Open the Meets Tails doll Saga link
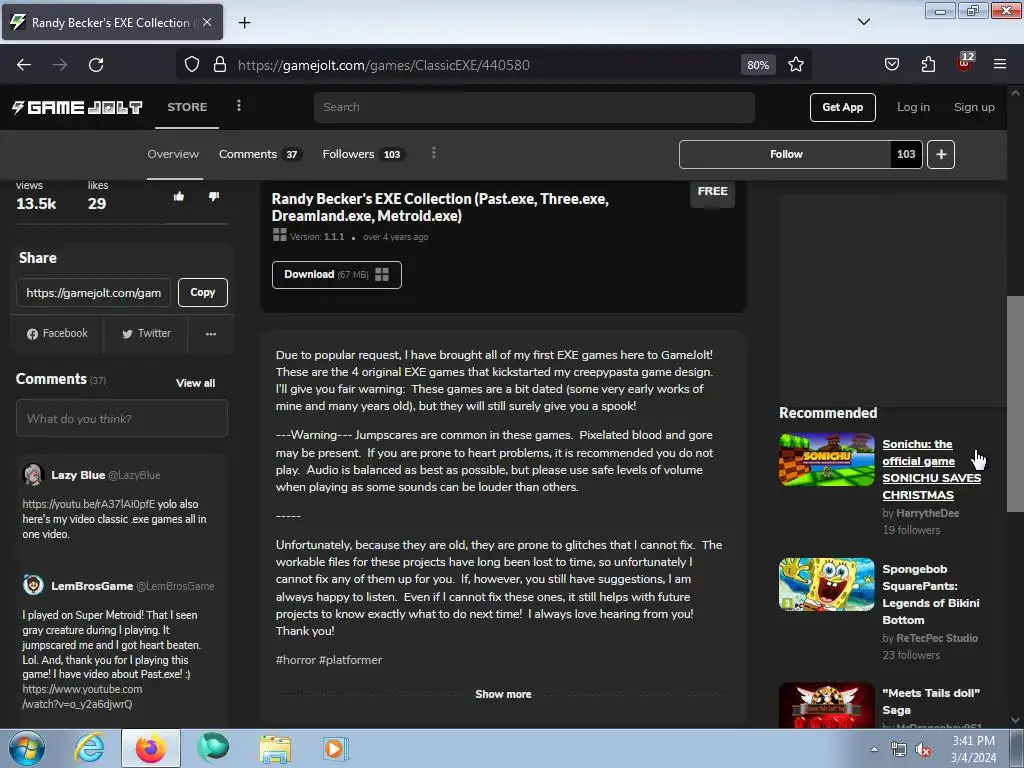The width and height of the screenshot is (1024, 768). (x=931, y=701)
